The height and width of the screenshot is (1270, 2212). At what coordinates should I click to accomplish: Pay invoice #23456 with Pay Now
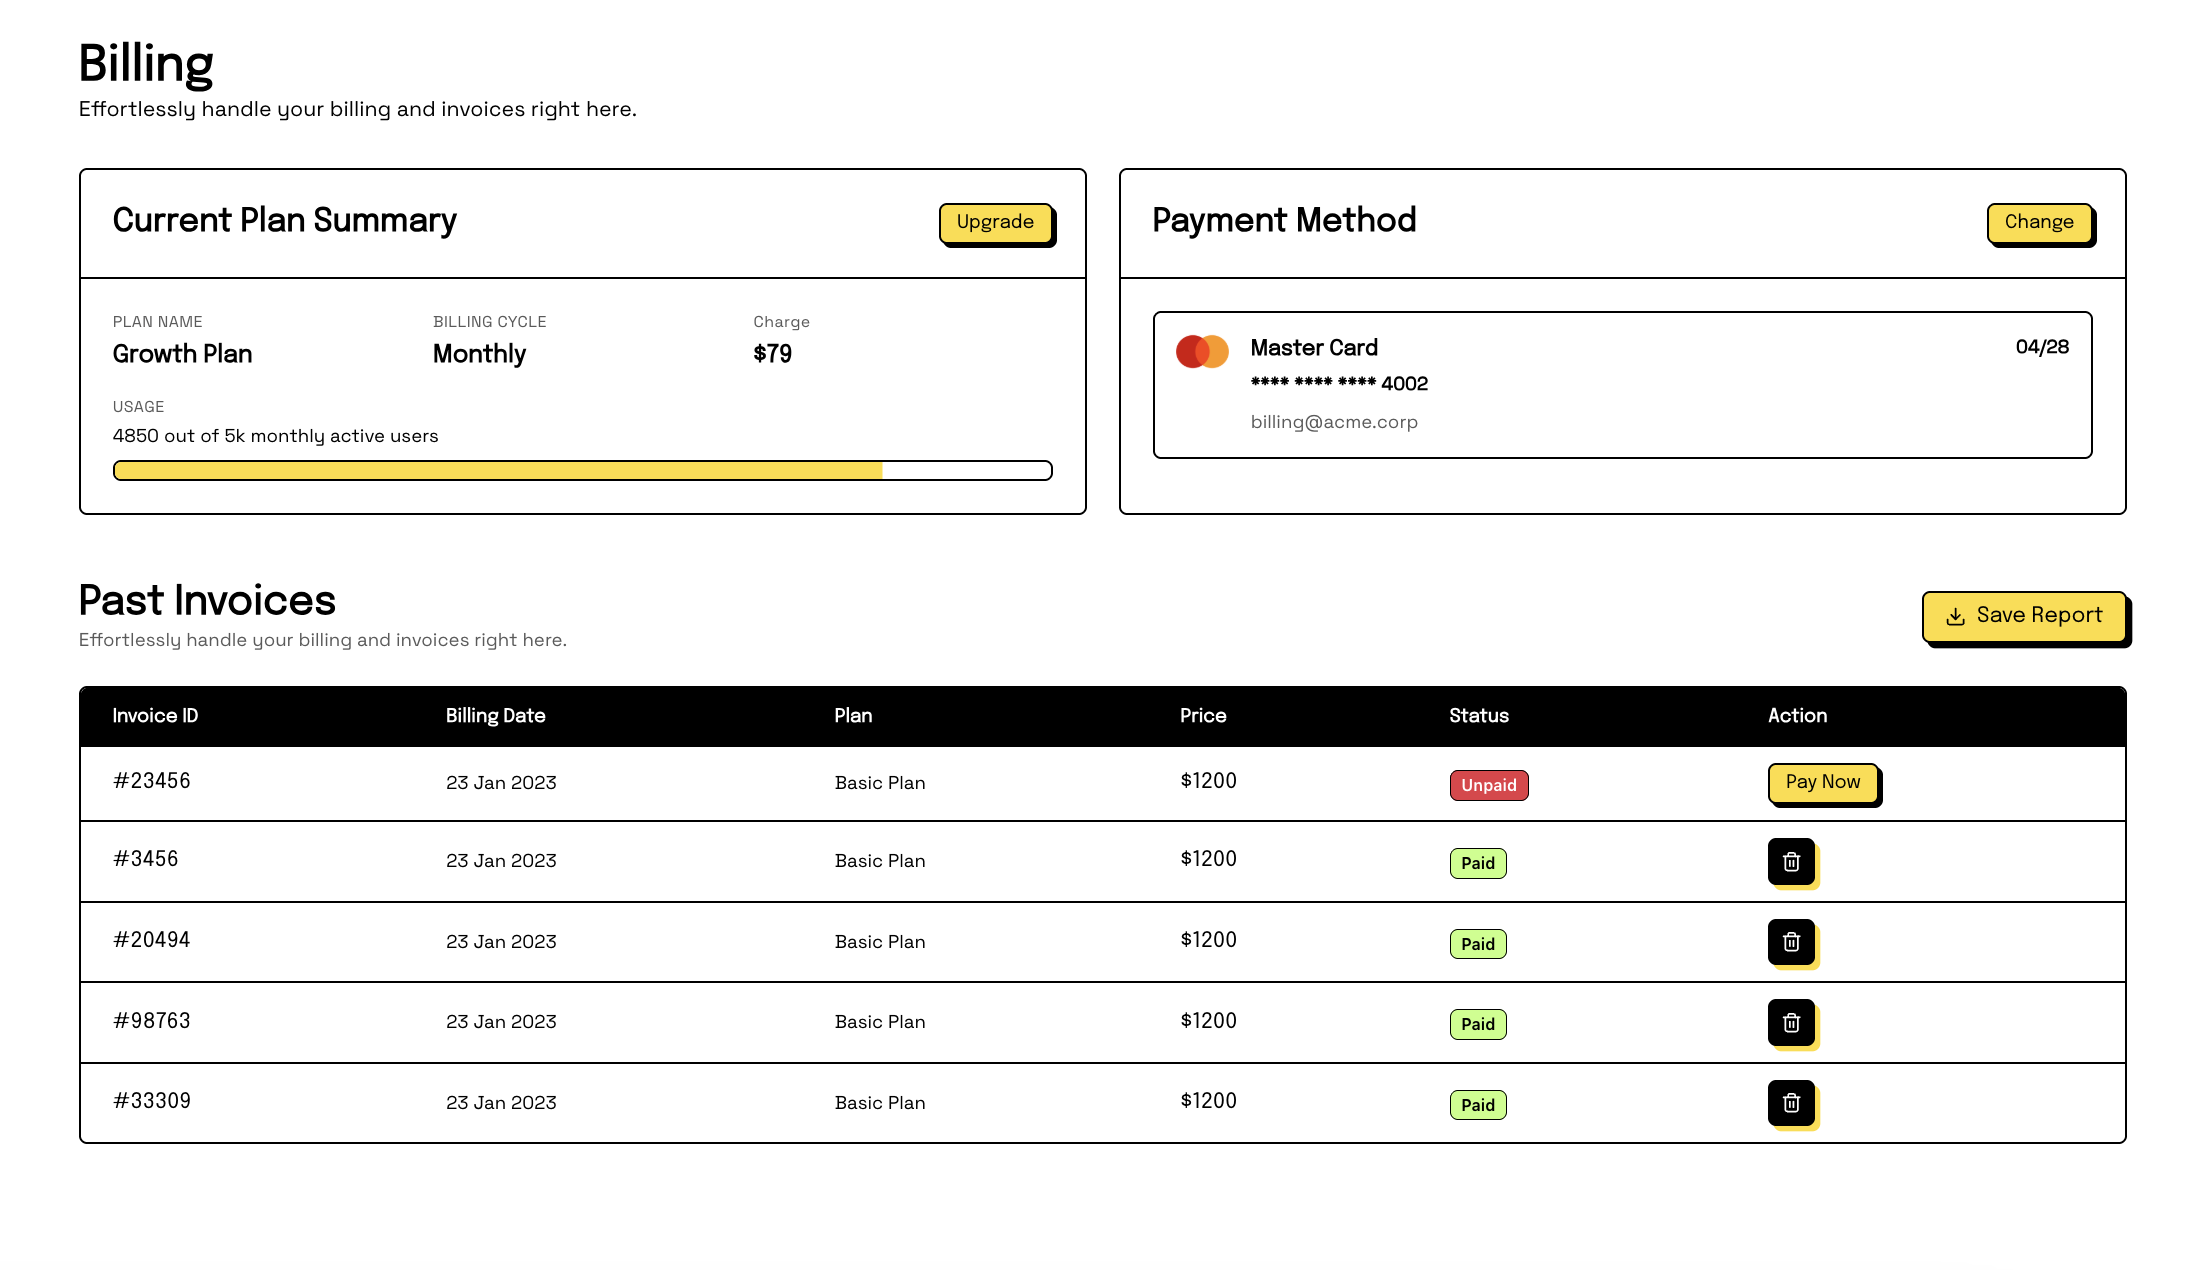point(1822,782)
